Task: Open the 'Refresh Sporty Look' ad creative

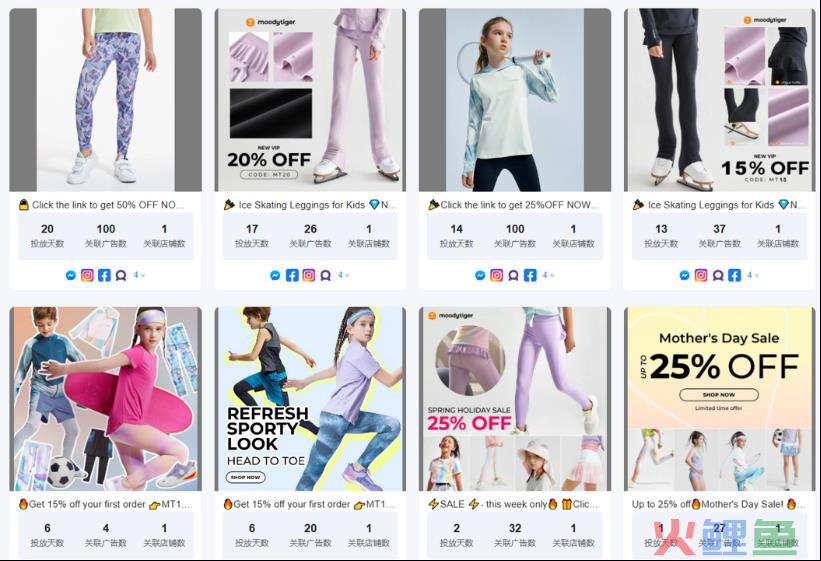Action: click(x=310, y=399)
